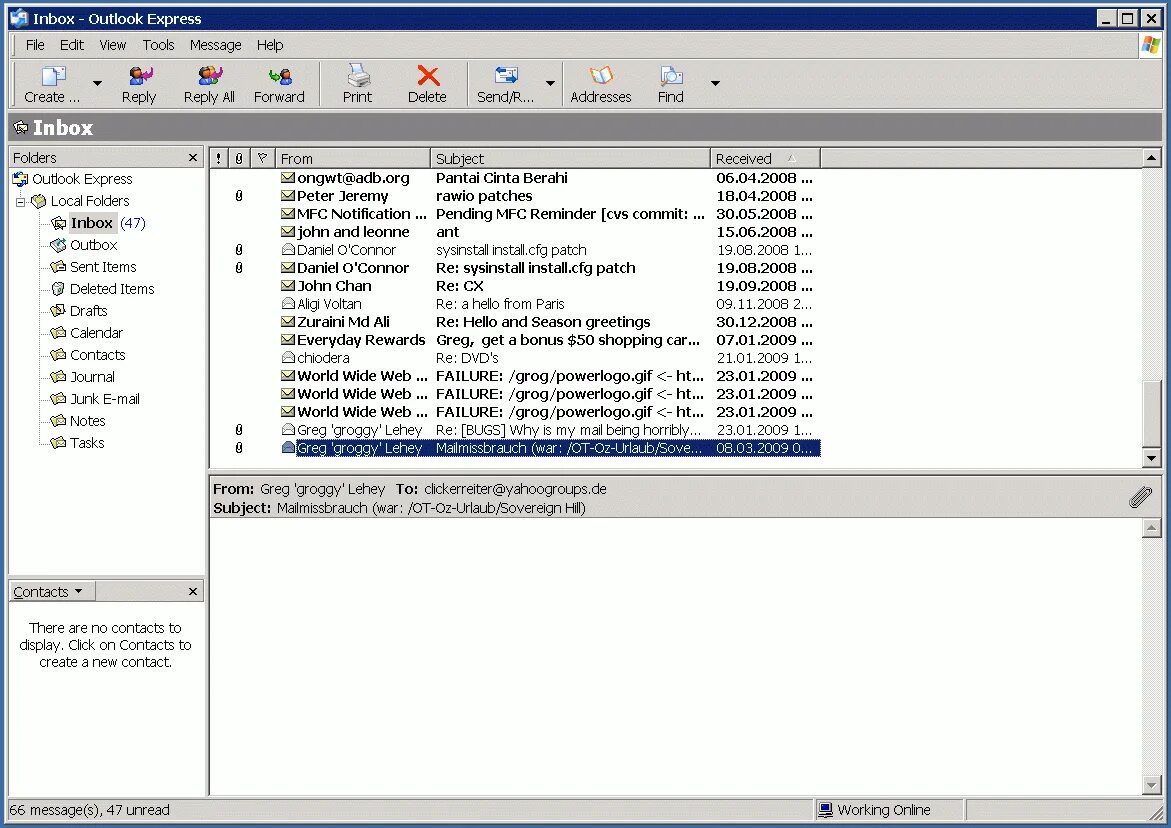Viewport: 1171px width, 828px height.
Task: Click the Windows logo throbber icon
Action: tap(1150, 45)
